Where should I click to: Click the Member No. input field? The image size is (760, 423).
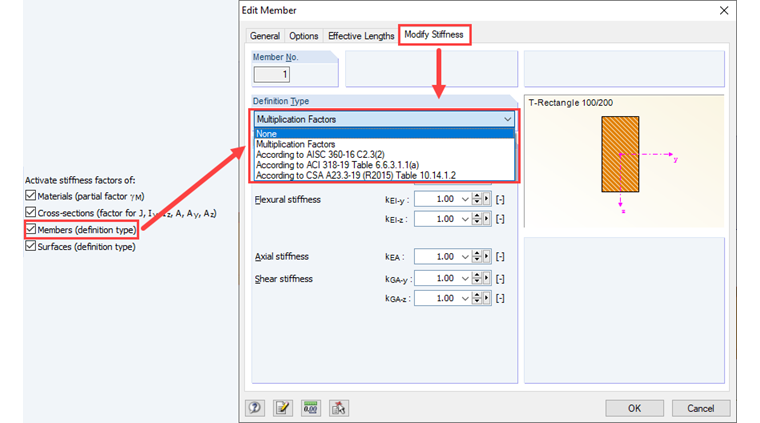pos(272,74)
